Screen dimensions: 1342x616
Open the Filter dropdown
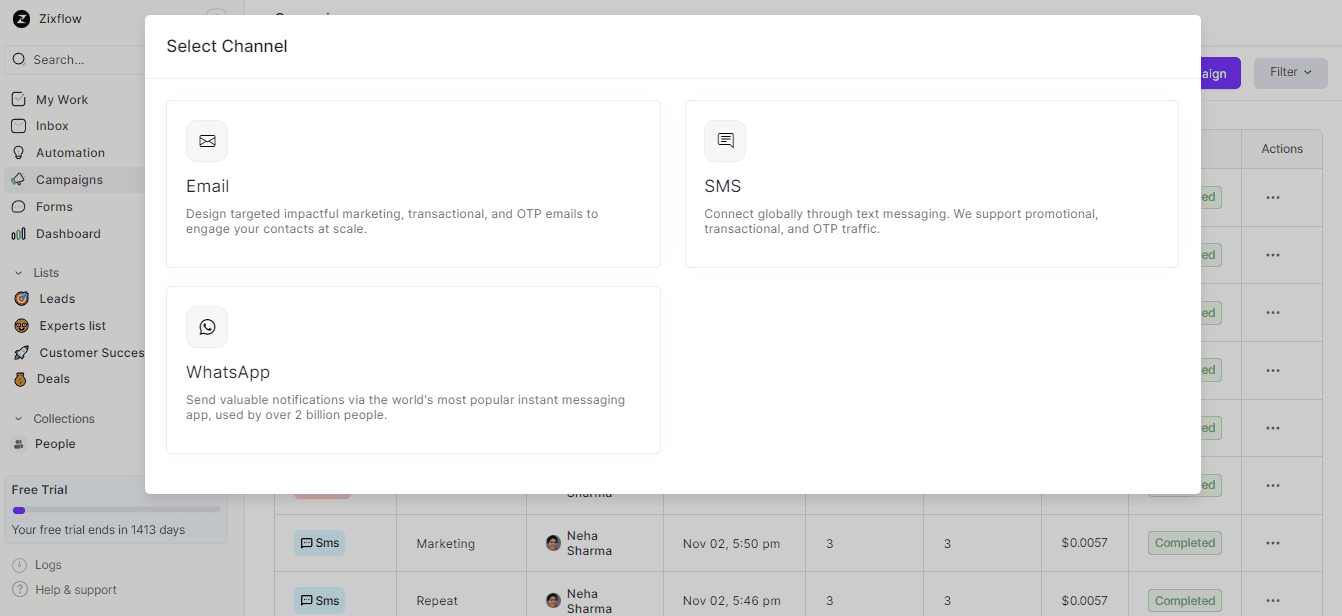1290,72
